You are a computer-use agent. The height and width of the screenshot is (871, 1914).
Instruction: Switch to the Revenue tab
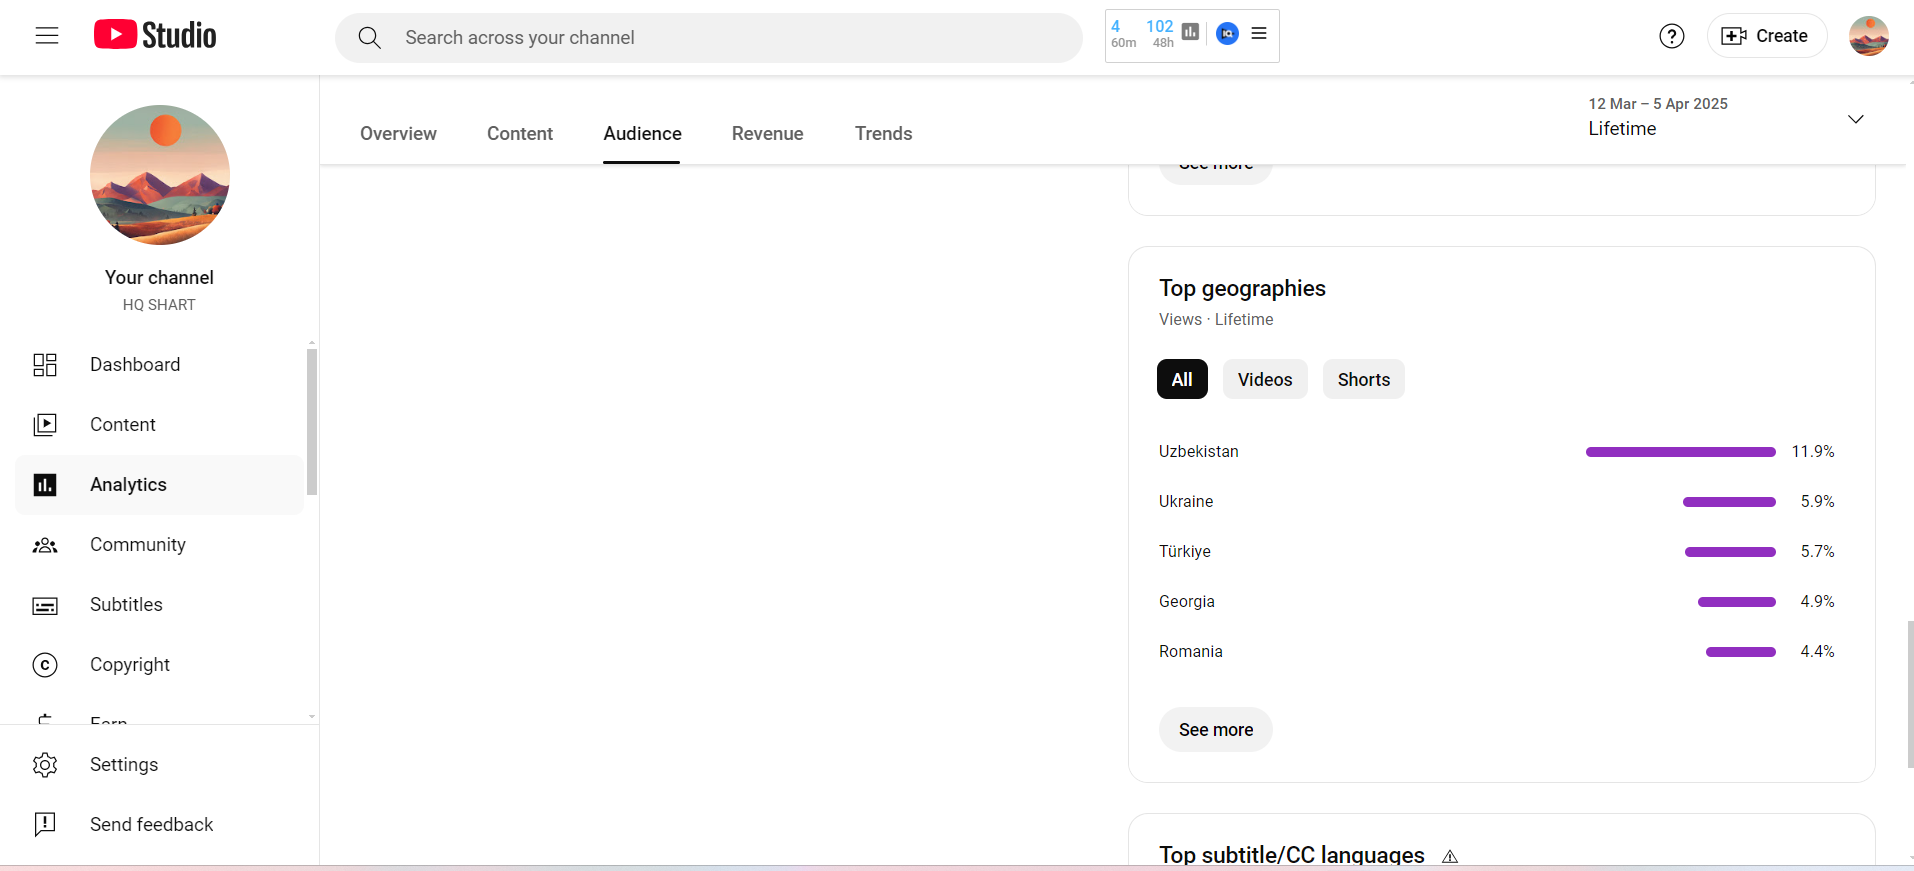(x=767, y=134)
